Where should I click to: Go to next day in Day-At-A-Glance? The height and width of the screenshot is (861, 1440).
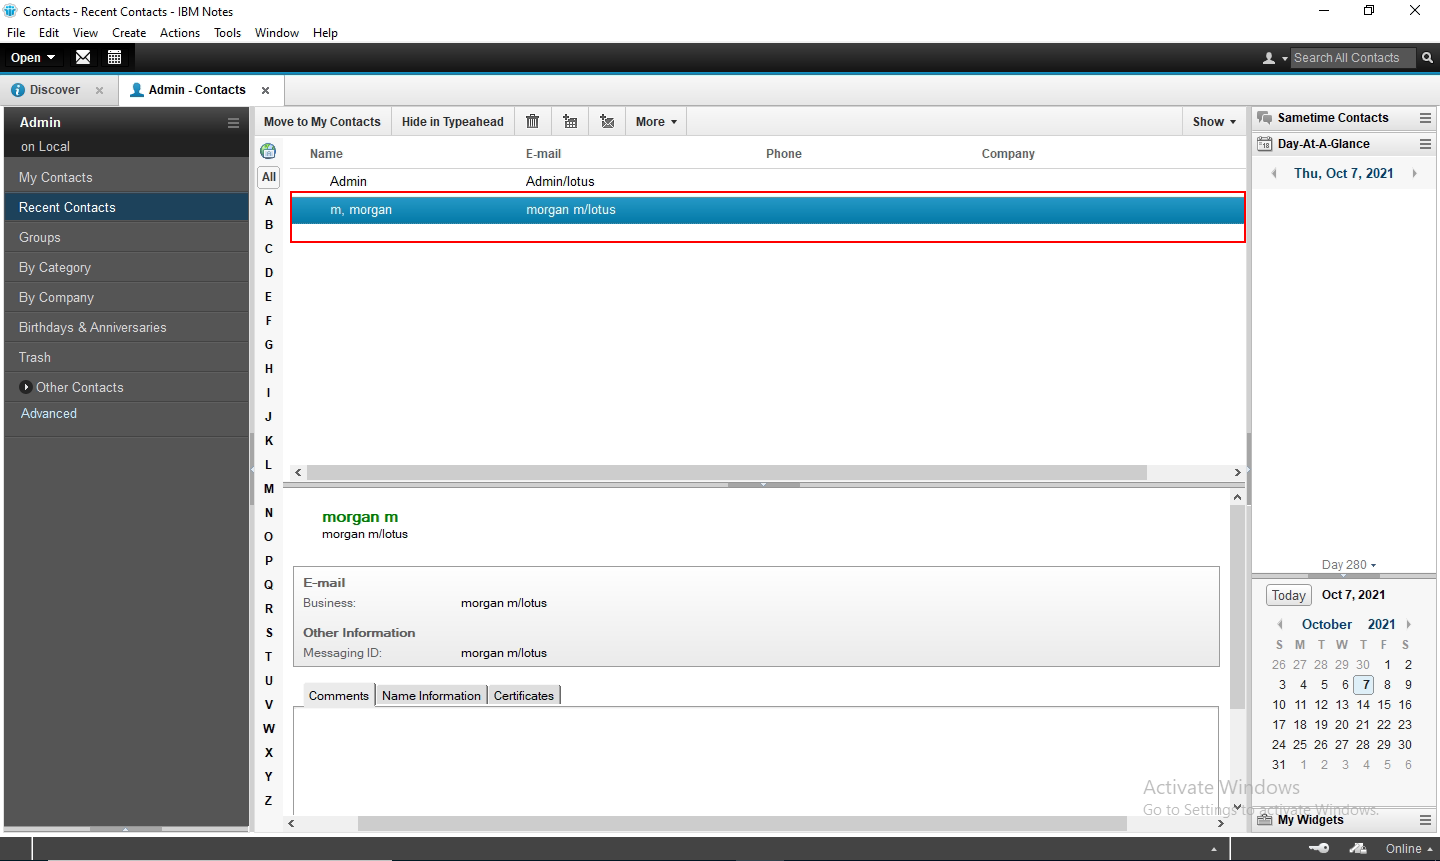(1414, 174)
